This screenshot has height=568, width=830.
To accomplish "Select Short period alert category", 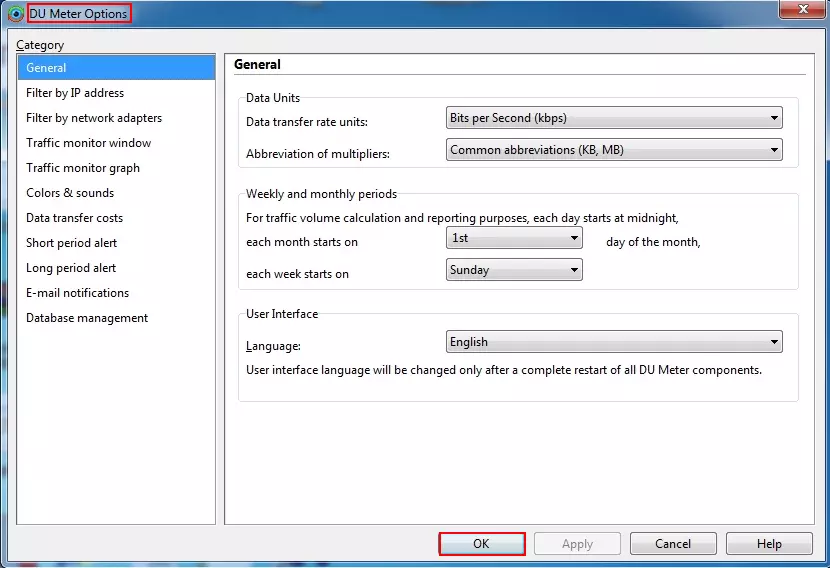I will coord(116,242).
